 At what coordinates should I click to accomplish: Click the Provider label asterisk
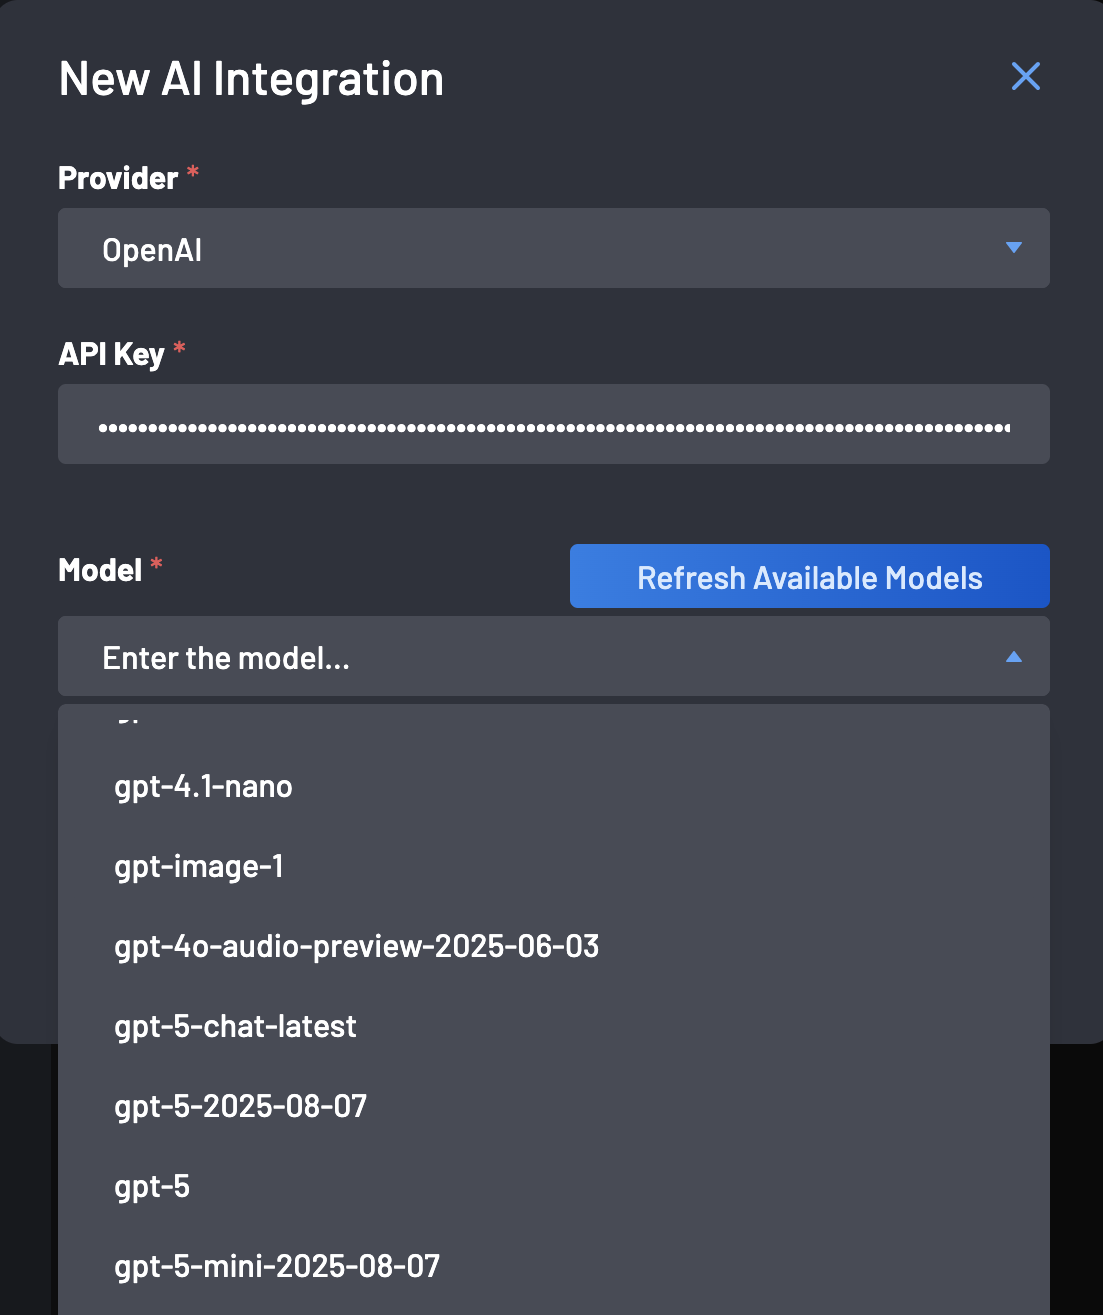pyautogui.click(x=192, y=172)
